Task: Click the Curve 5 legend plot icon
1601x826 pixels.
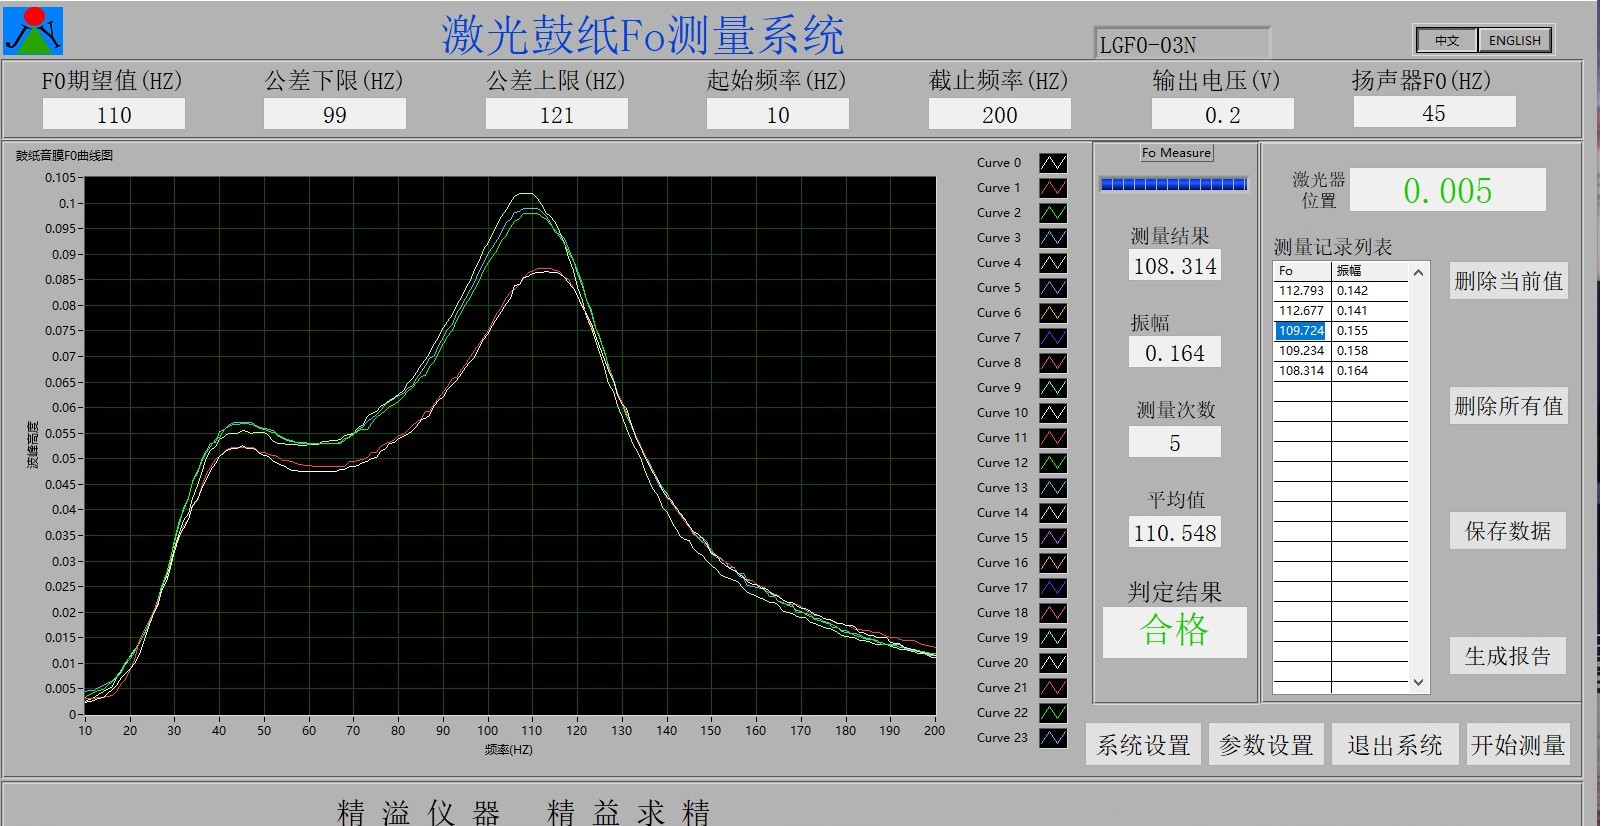Action: pyautogui.click(x=1053, y=288)
